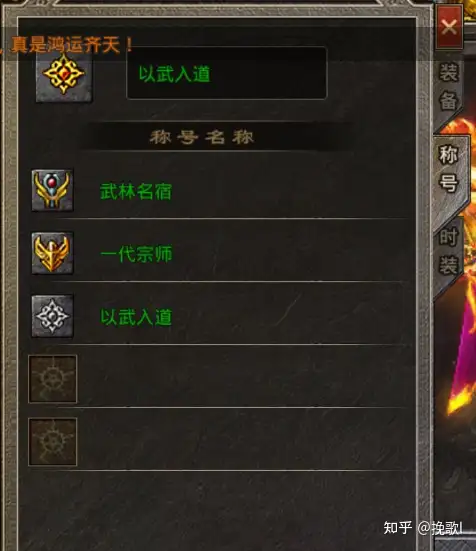Select the 一代宗师 golden helmet icon
The width and height of the screenshot is (476, 551).
click(52, 253)
